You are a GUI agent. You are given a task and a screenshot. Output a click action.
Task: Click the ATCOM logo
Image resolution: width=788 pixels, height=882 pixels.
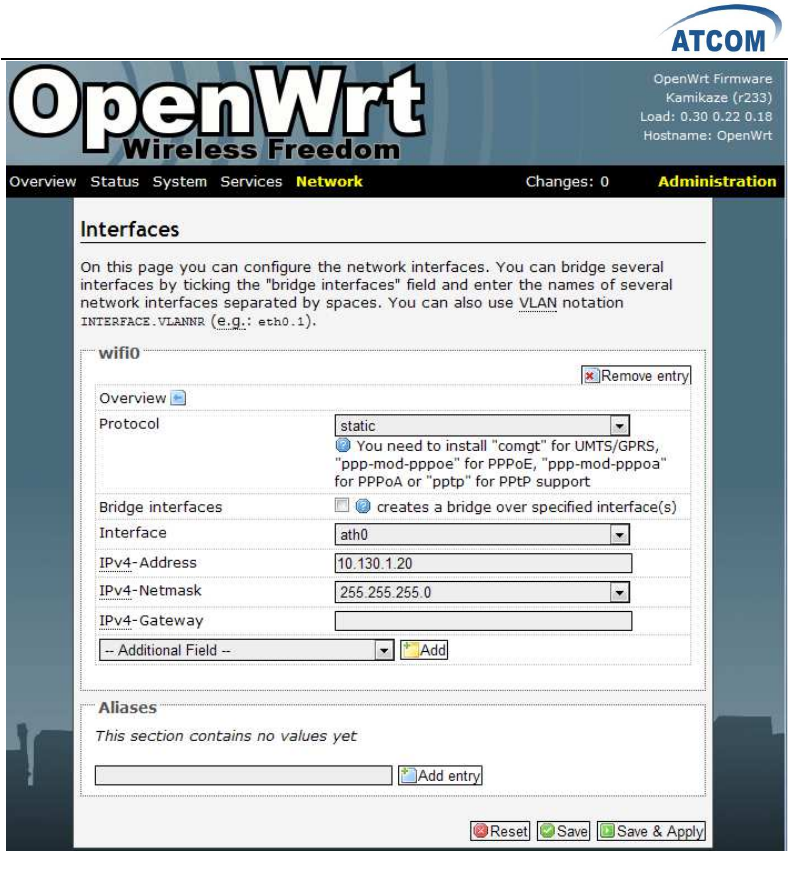[720, 31]
